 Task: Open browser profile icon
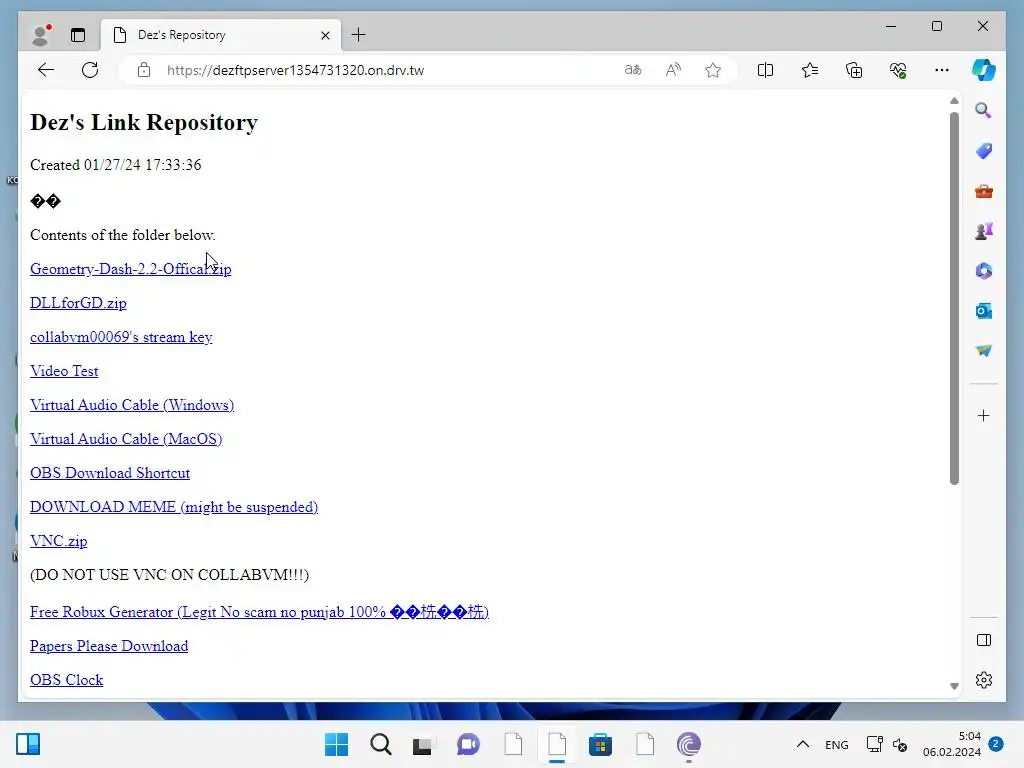click(42, 35)
